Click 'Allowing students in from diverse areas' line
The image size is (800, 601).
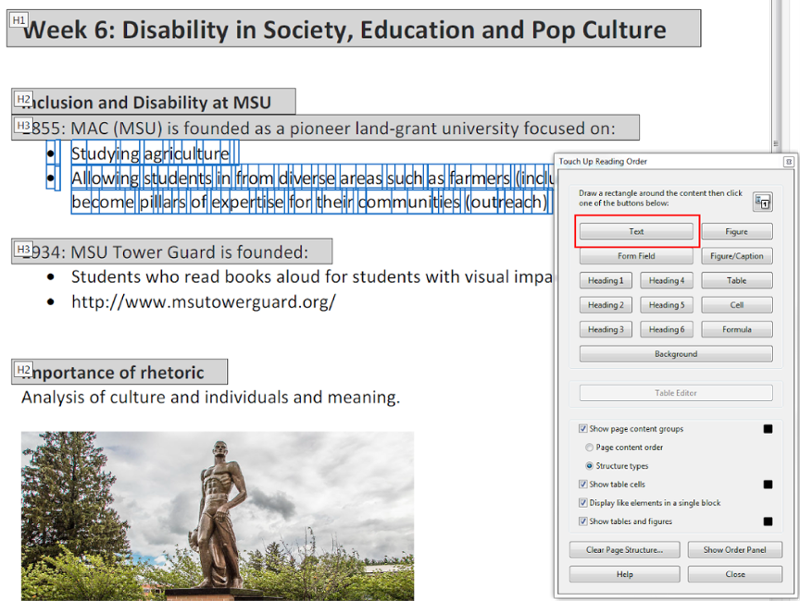(x=312, y=178)
